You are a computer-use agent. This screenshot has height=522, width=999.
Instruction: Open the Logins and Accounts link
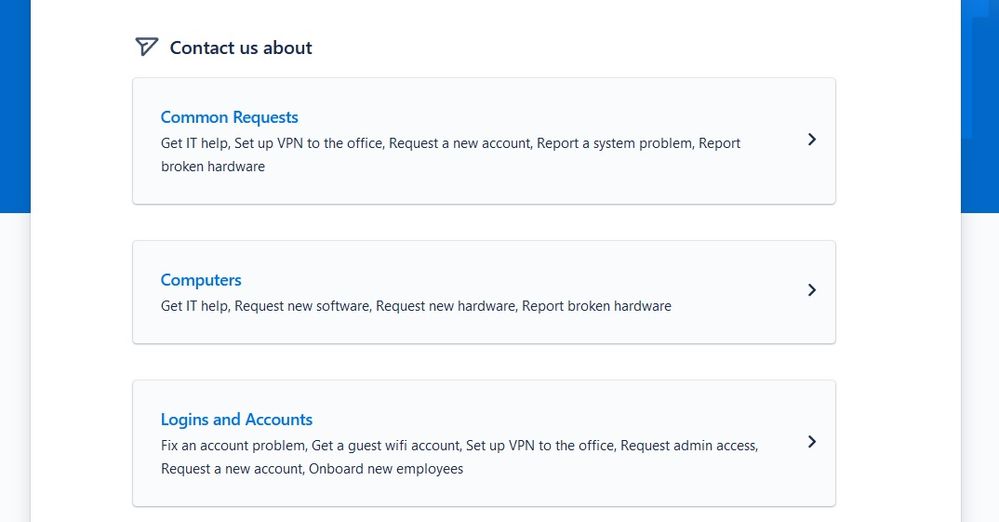236,419
